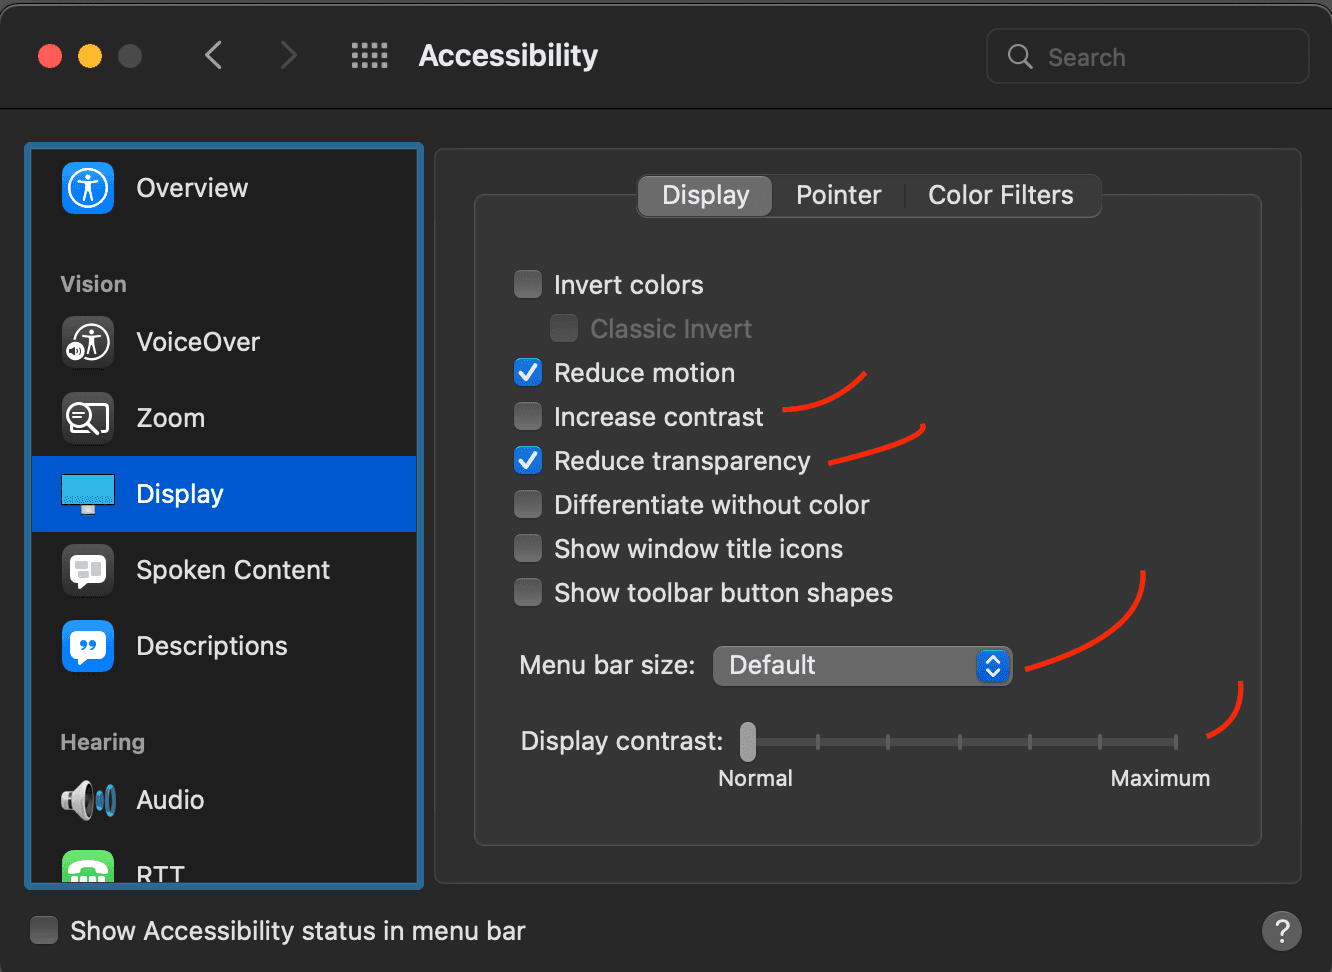The image size is (1332, 972).
Task: Open the Color Filters tab
Action: pyautogui.click(x=1000, y=195)
